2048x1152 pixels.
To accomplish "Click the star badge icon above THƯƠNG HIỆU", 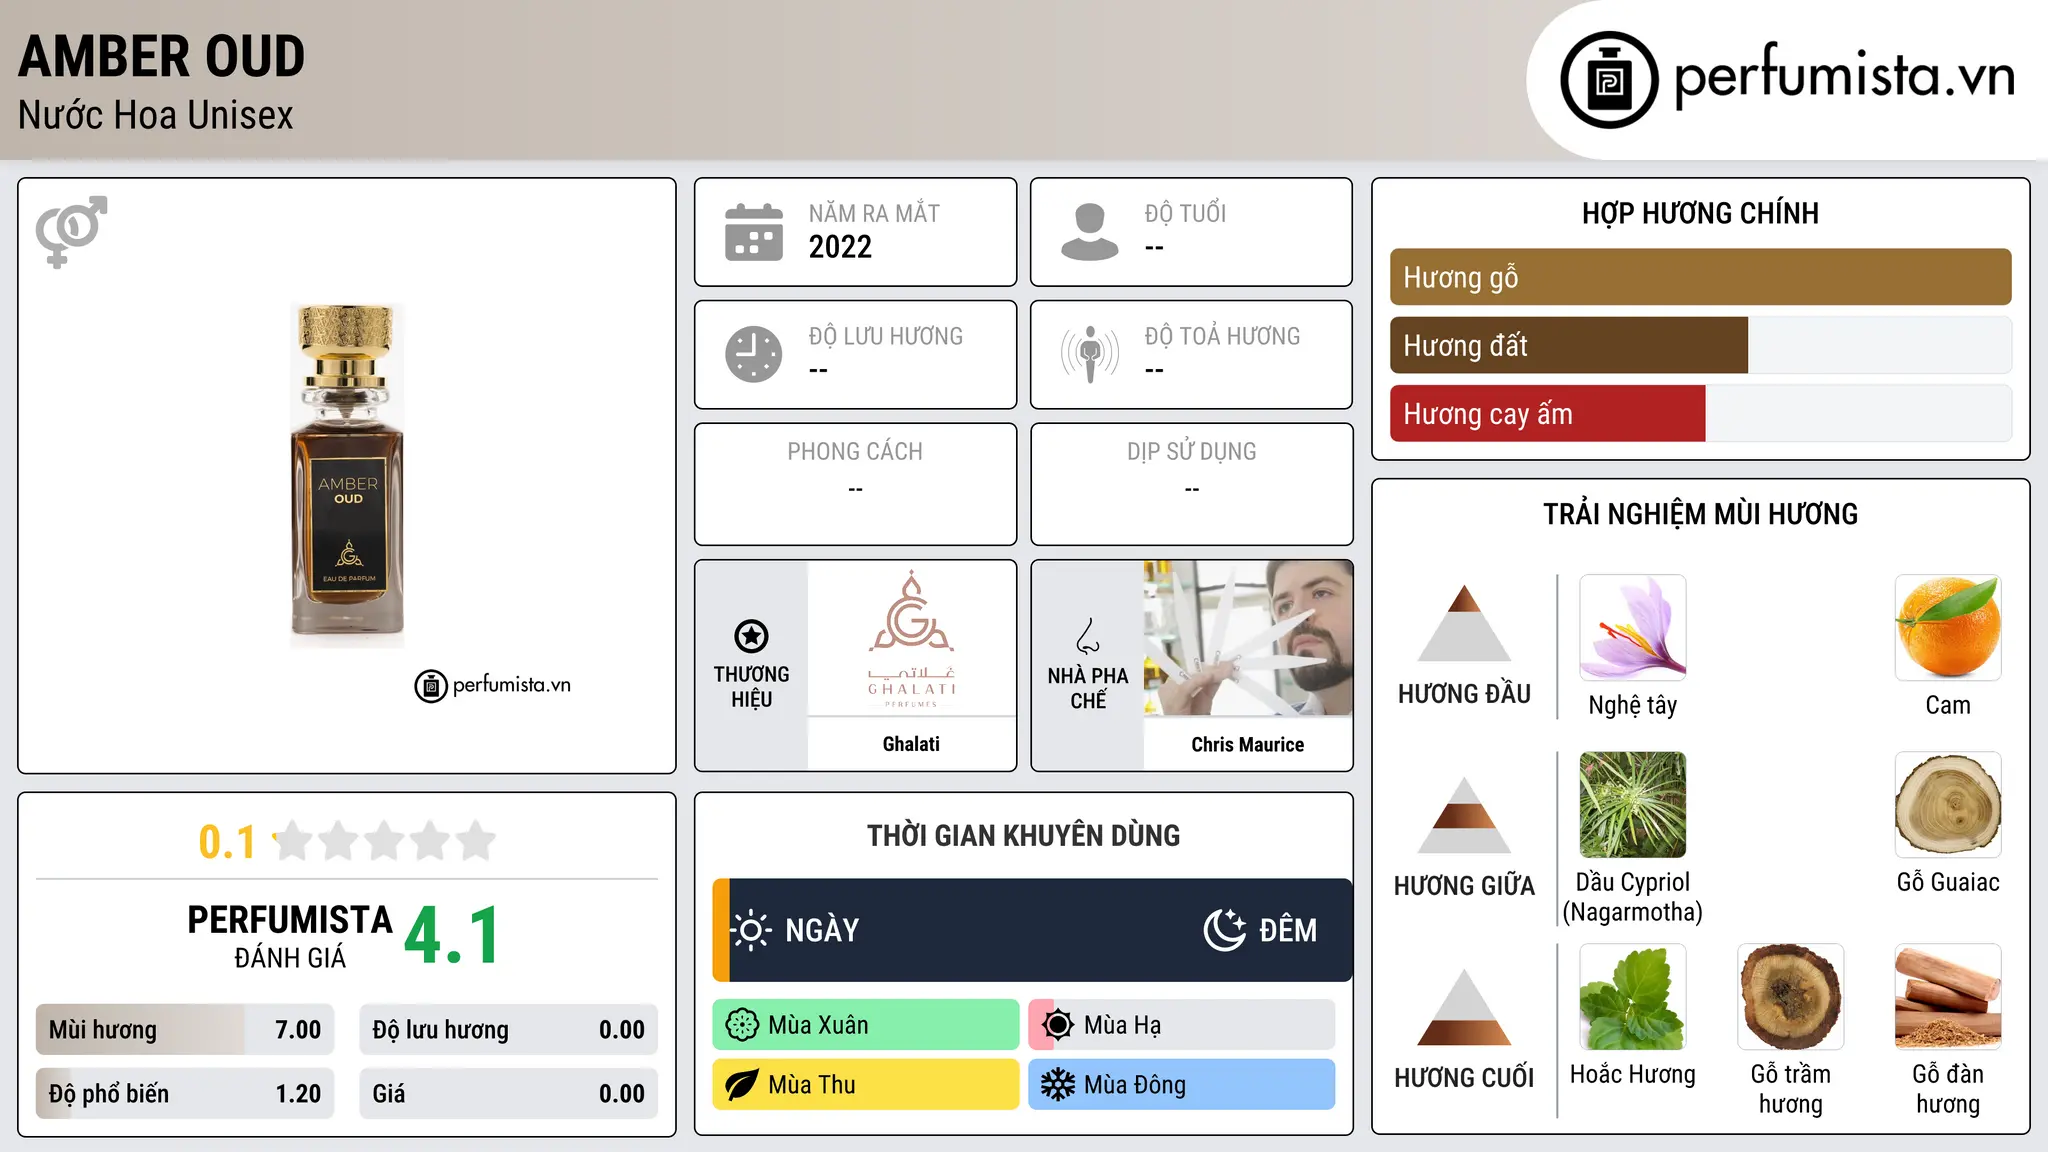I will pos(751,636).
